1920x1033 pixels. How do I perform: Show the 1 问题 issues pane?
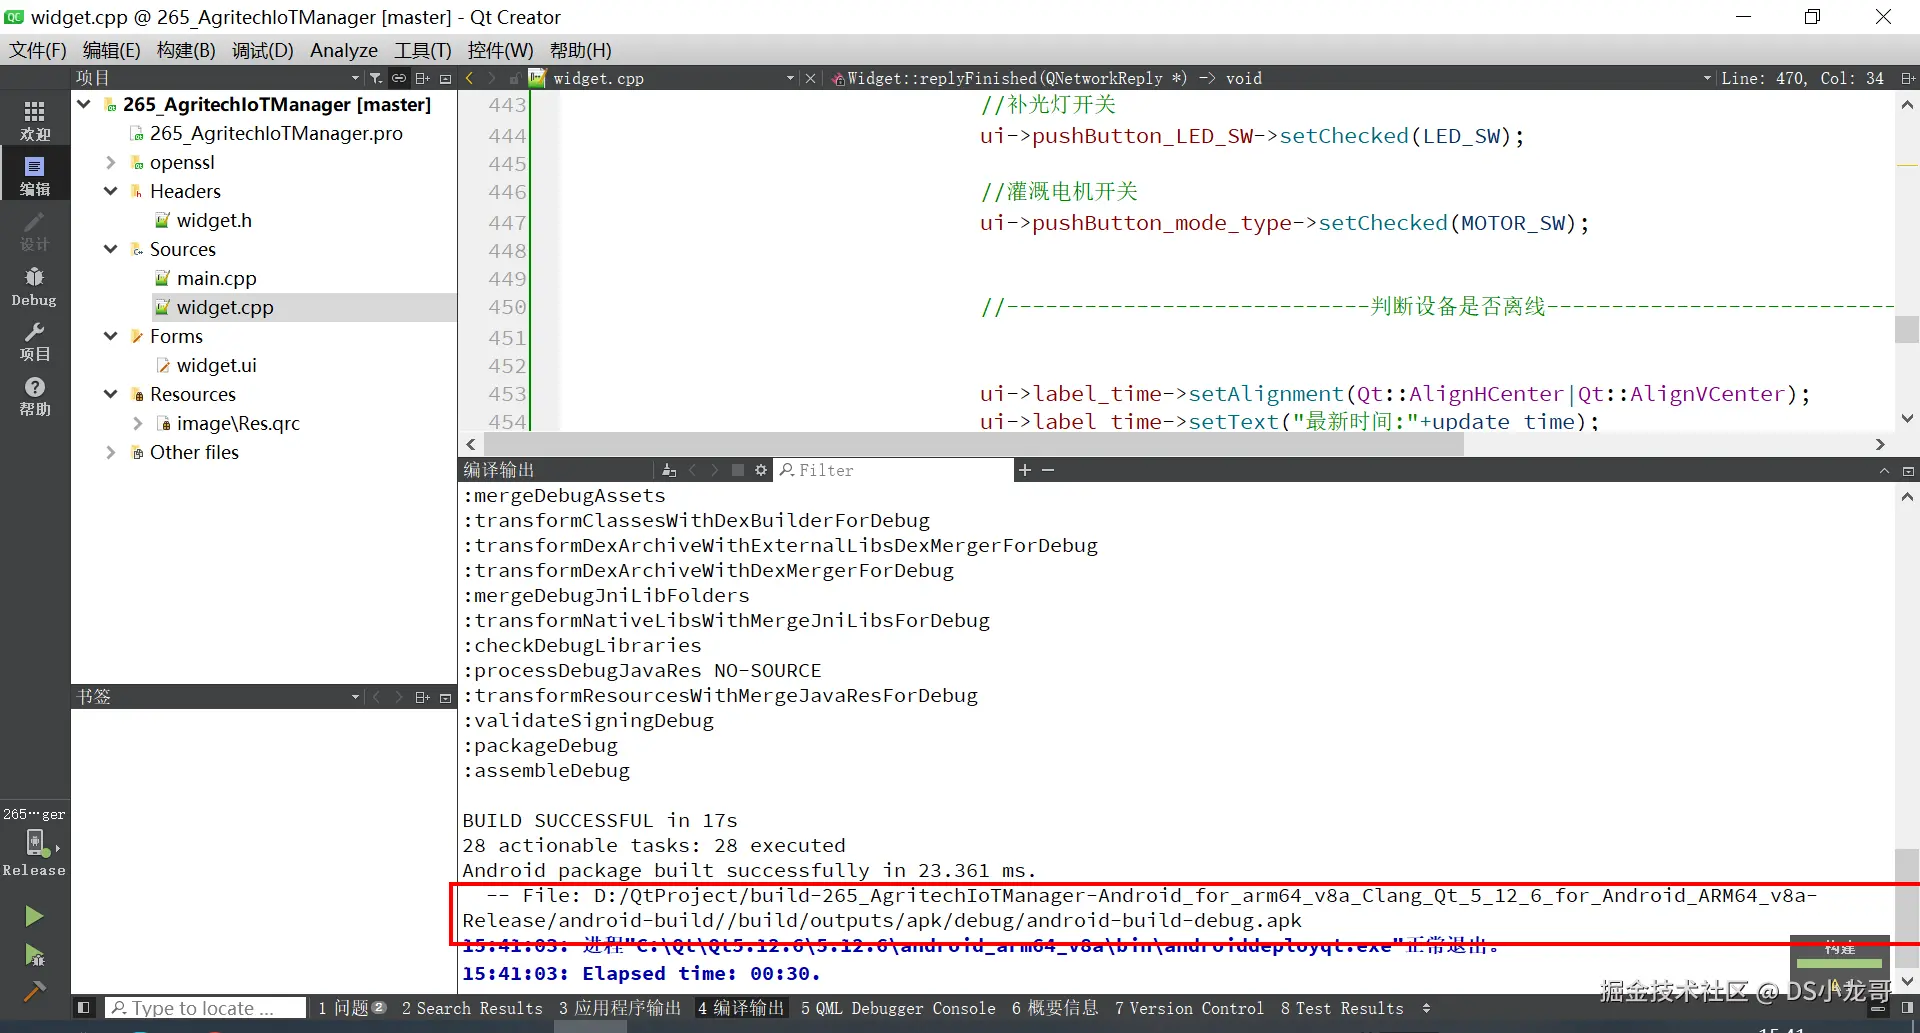[x=352, y=1008]
